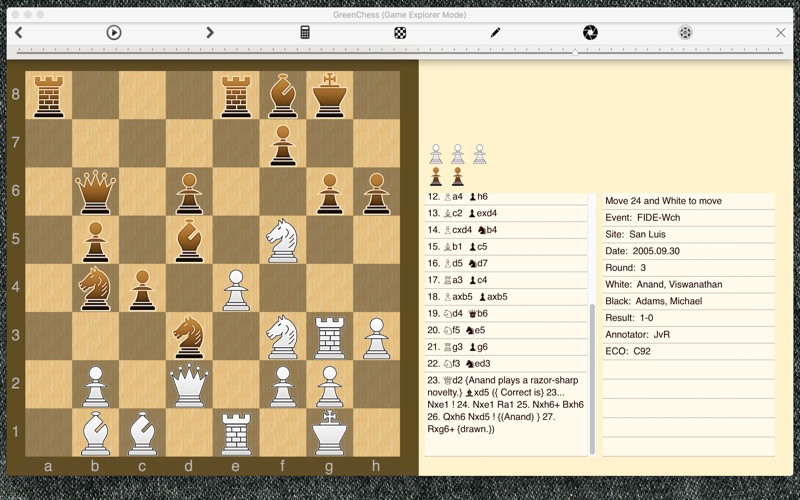Screen dimensions: 800x500
Task: Click the empty d4 square
Action: [x=189, y=288]
